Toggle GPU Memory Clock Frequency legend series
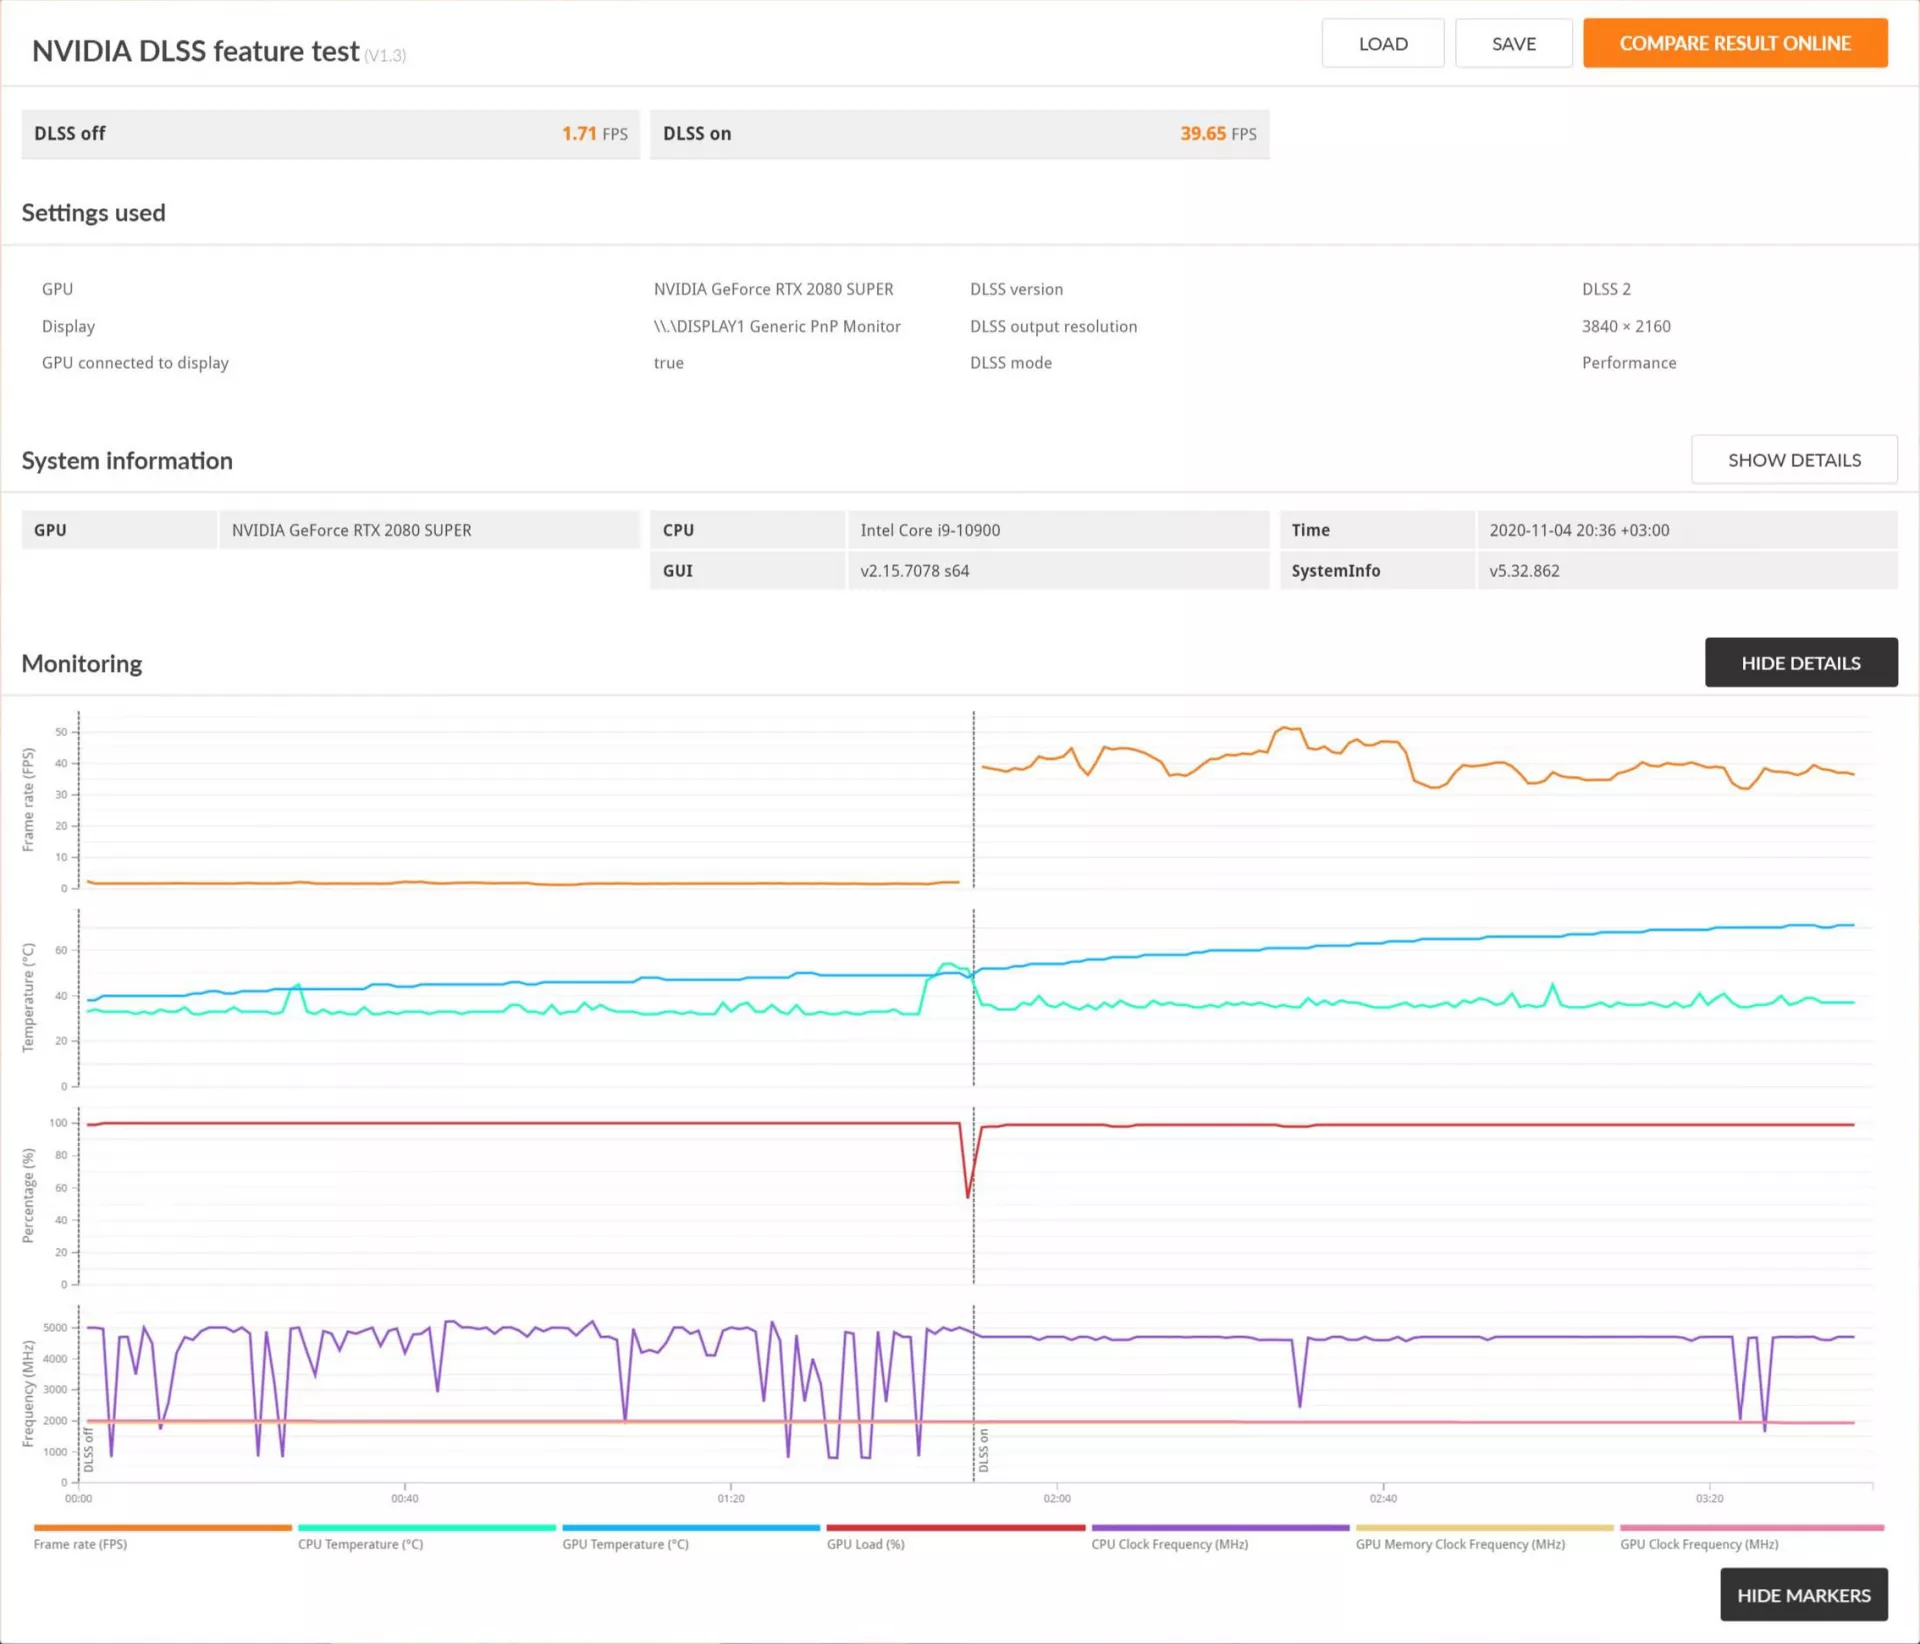The height and width of the screenshot is (1644, 1920). [1484, 1537]
